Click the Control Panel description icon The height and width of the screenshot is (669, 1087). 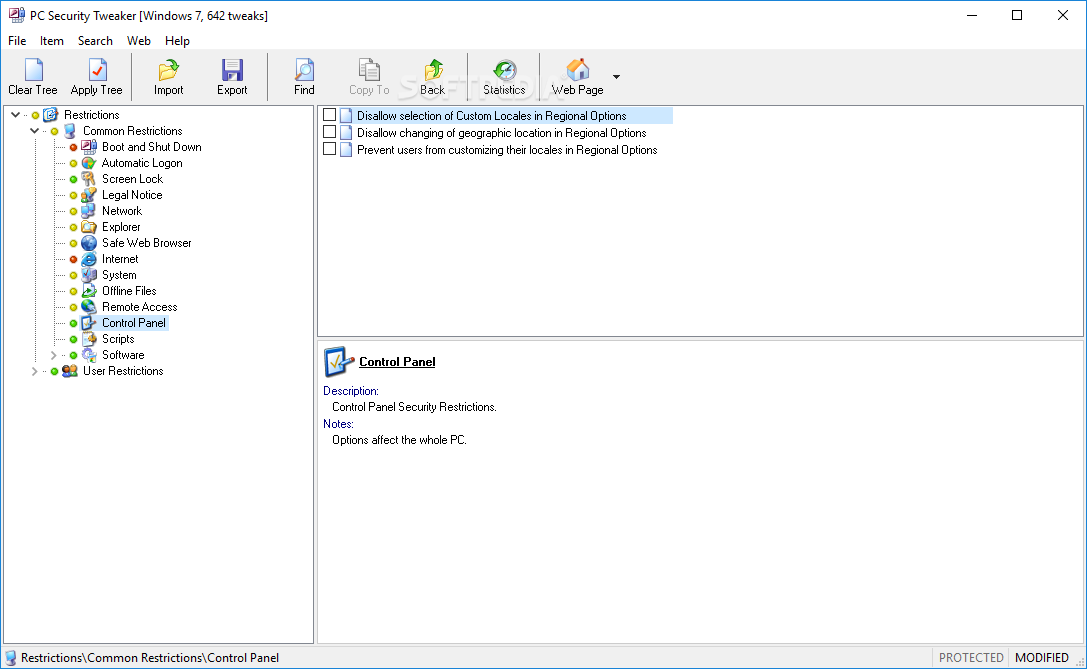coord(339,361)
